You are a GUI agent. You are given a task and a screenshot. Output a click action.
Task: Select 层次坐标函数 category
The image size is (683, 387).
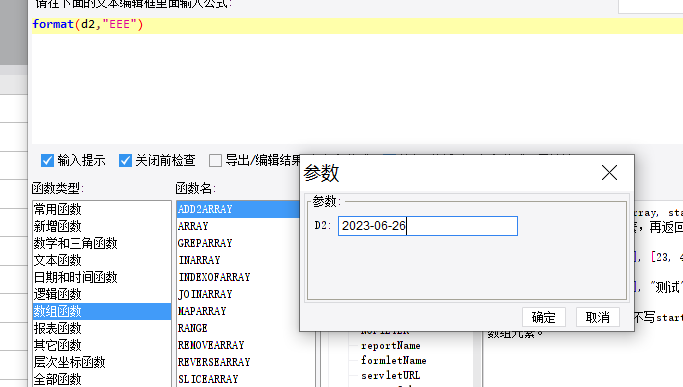(x=101, y=362)
